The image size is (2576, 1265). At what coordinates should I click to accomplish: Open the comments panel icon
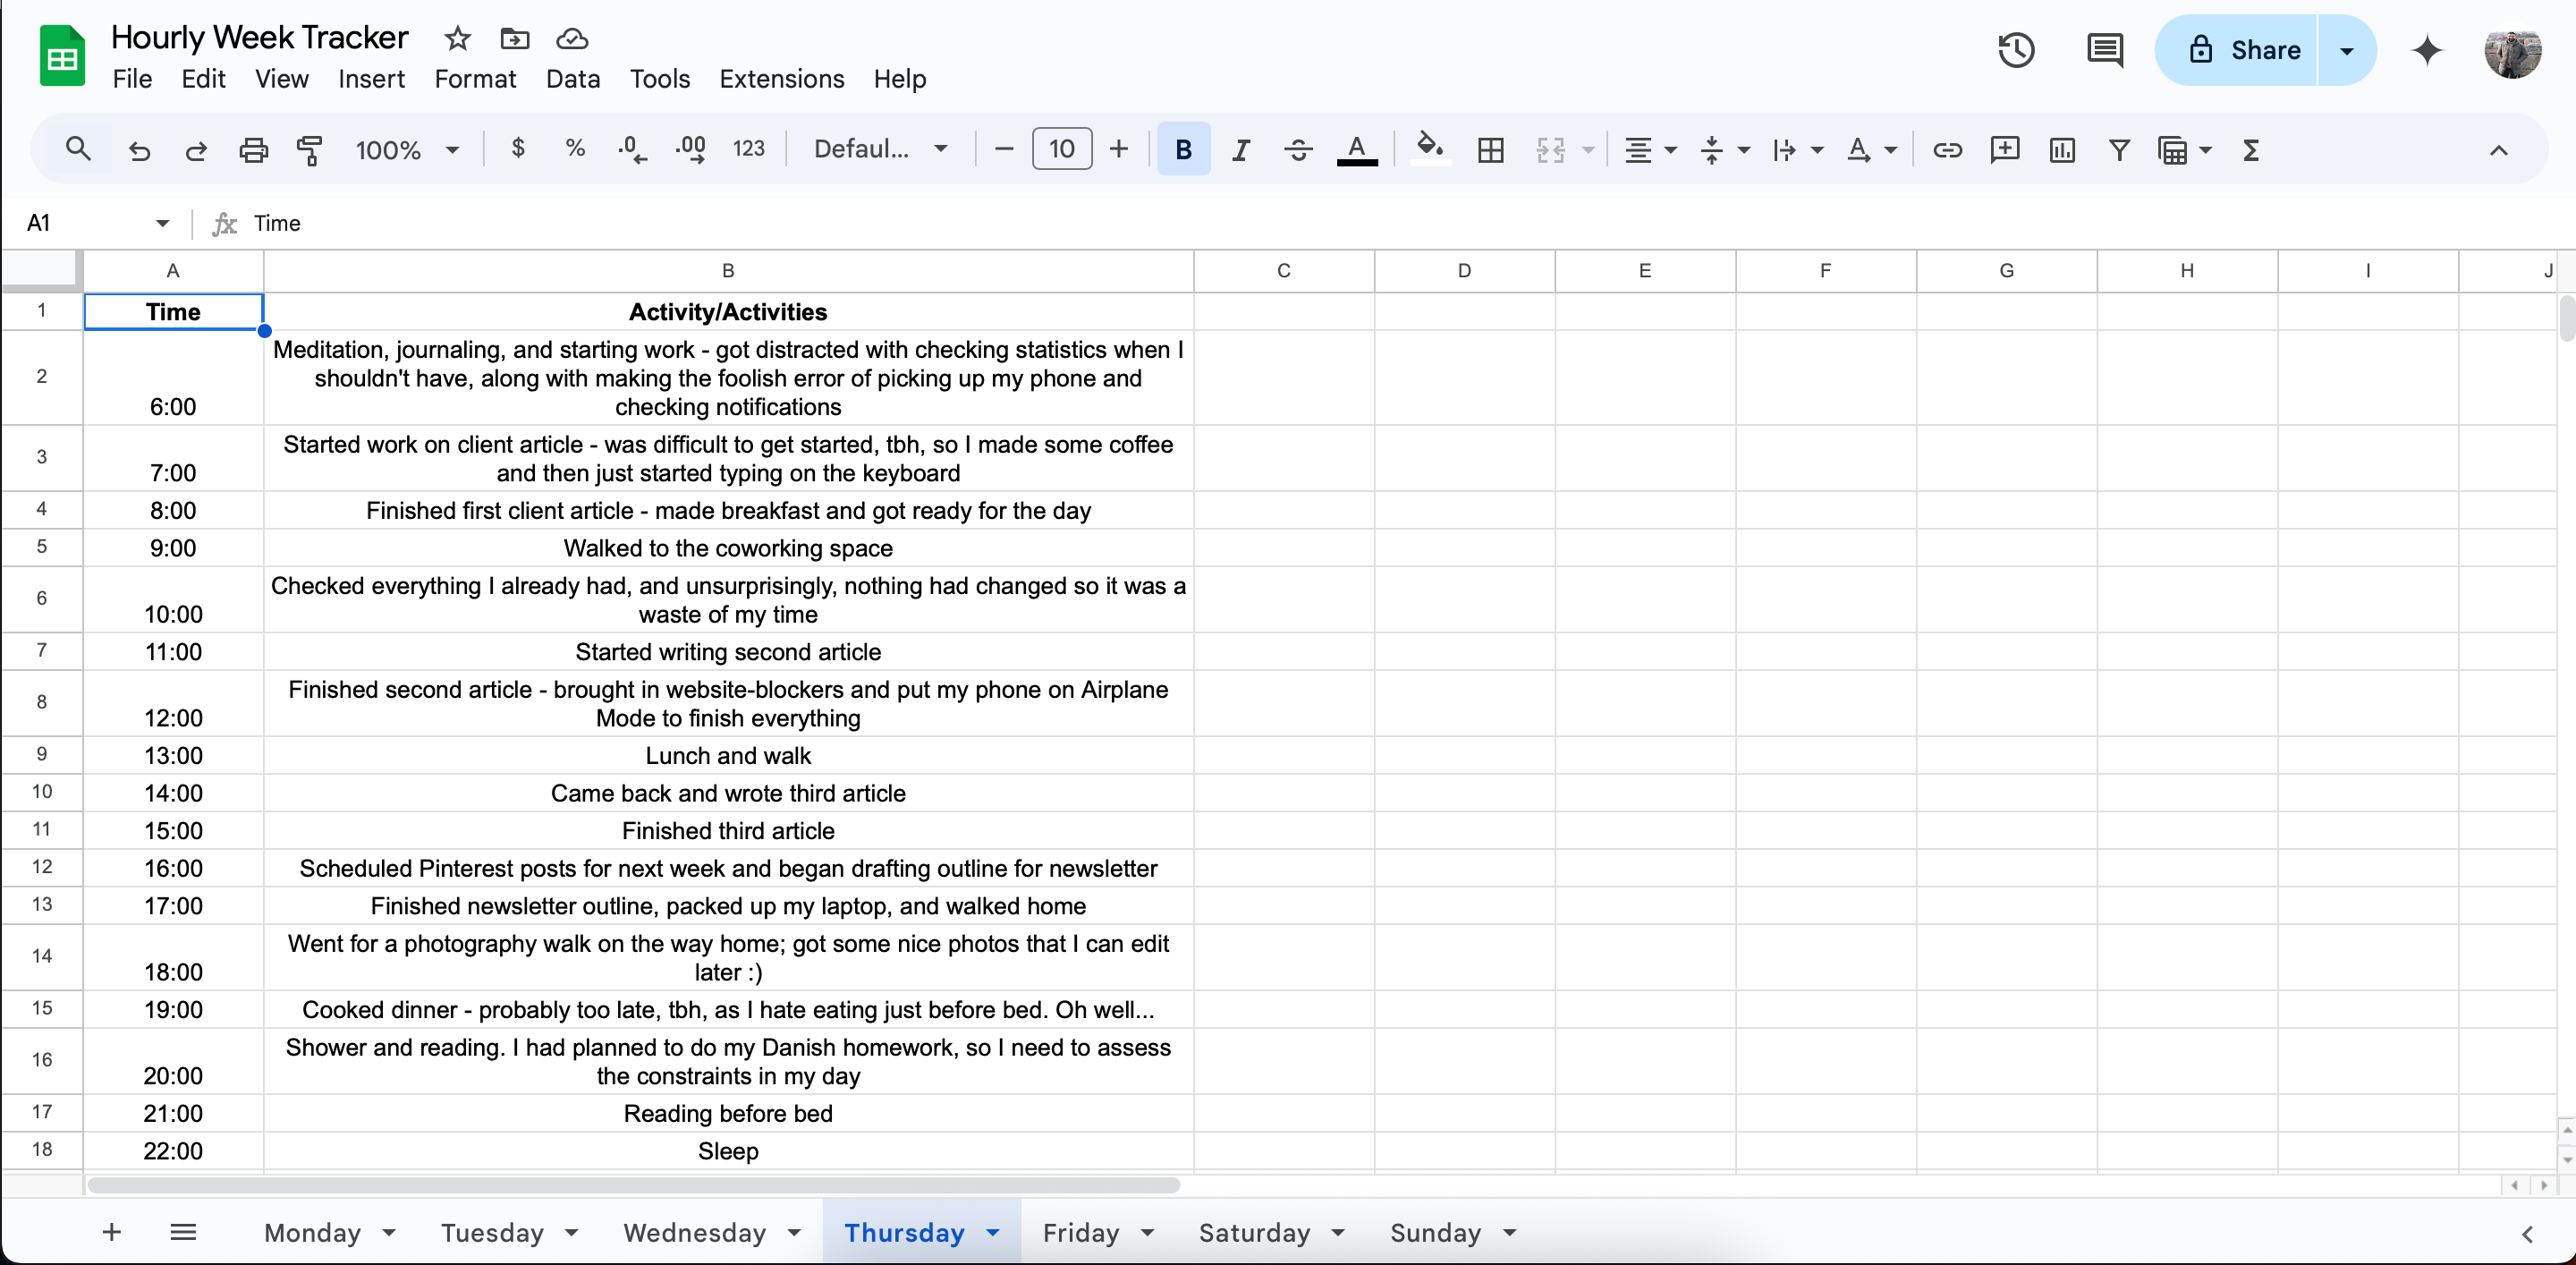pyautogui.click(x=2105, y=50)
